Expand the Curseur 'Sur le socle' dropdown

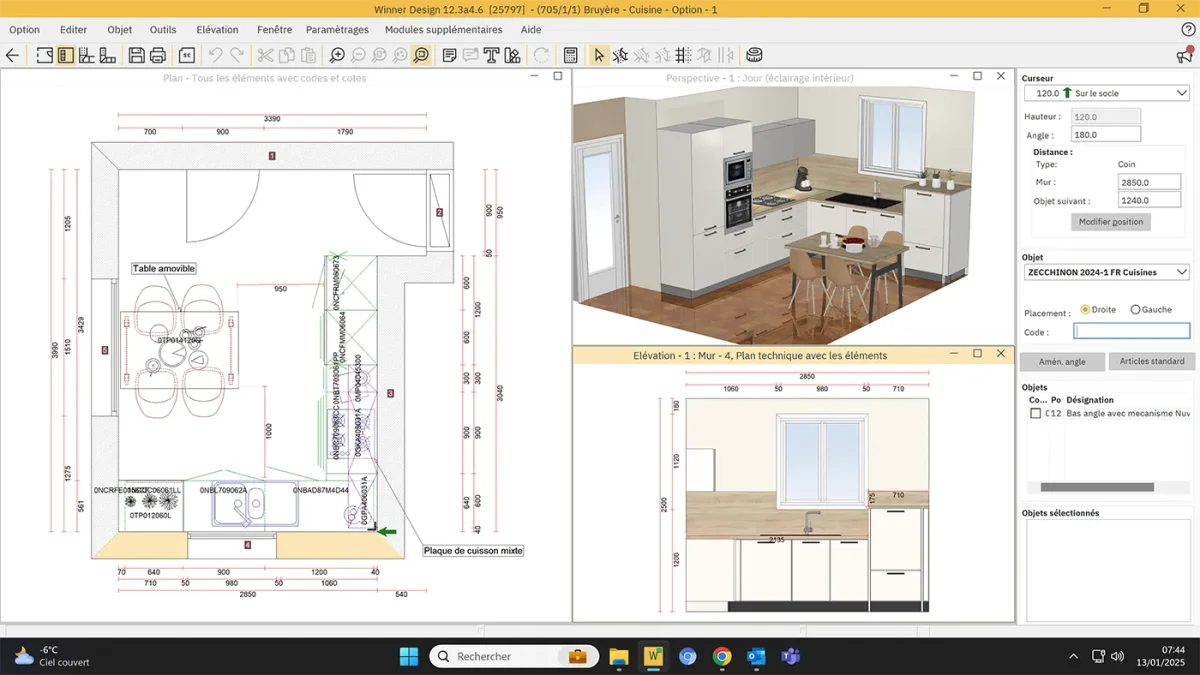pos(1105,93)
